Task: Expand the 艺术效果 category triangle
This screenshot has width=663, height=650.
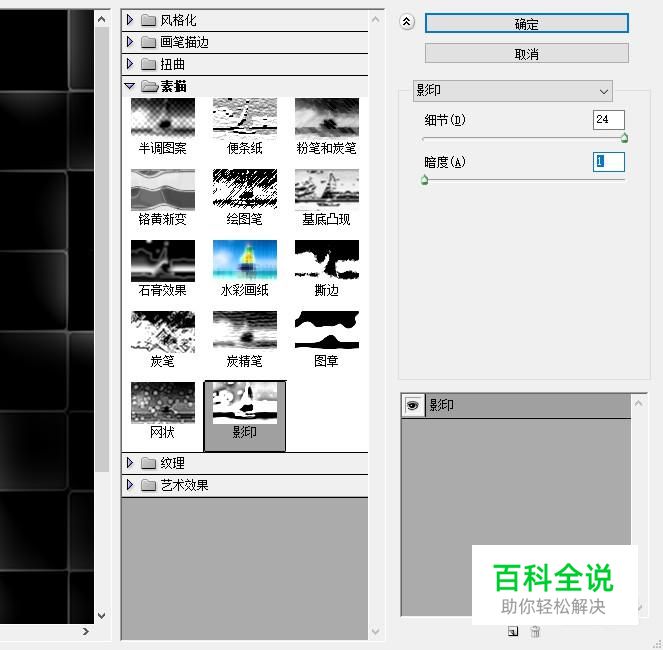Action: [130, 485]
